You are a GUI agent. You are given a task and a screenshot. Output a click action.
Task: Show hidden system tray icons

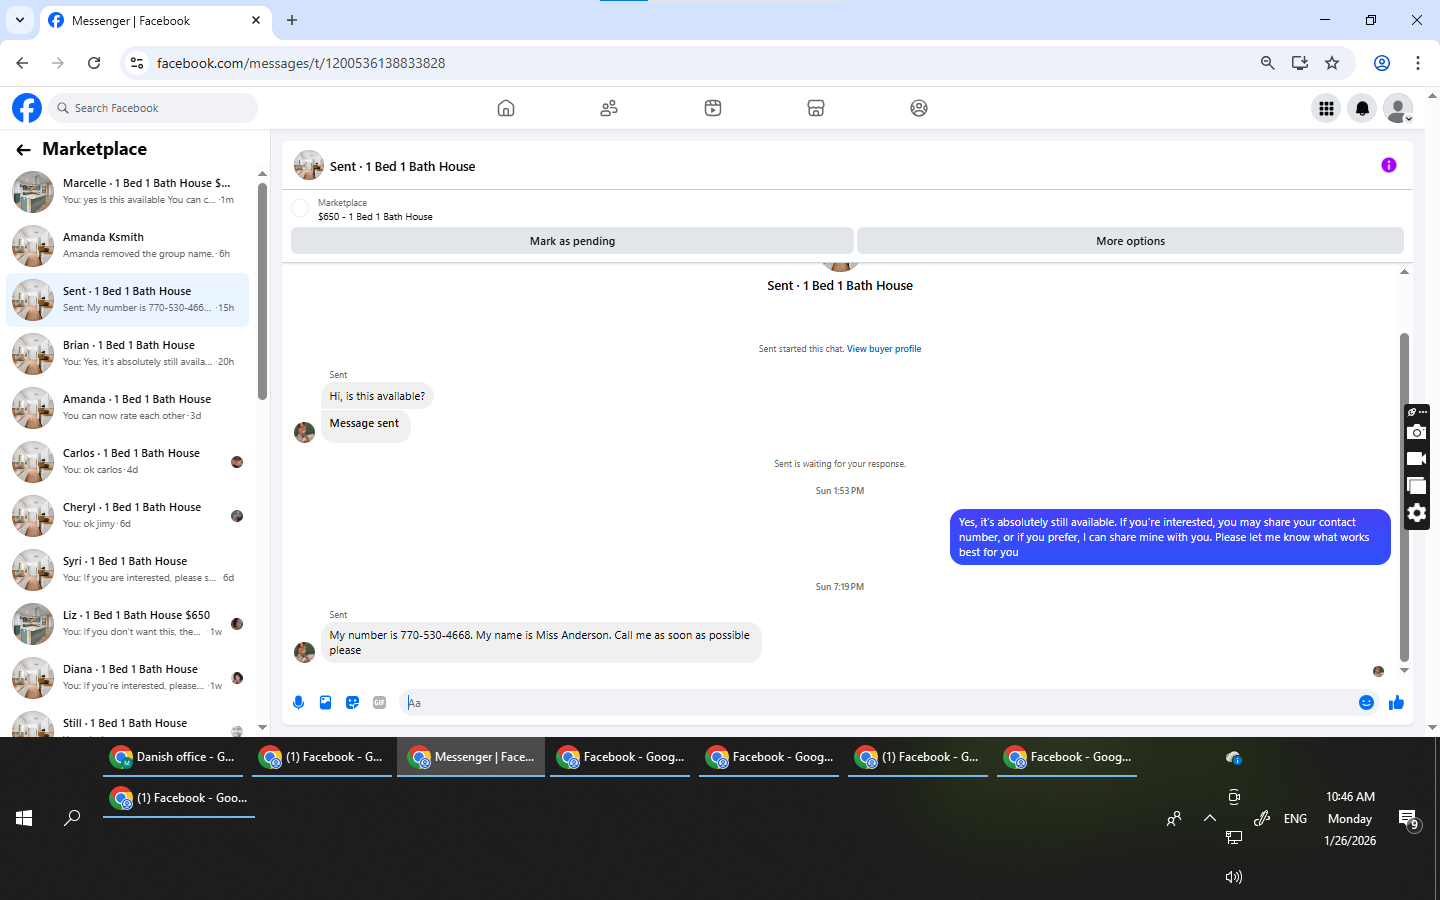pyautogui.click(x=1210, y=818)
